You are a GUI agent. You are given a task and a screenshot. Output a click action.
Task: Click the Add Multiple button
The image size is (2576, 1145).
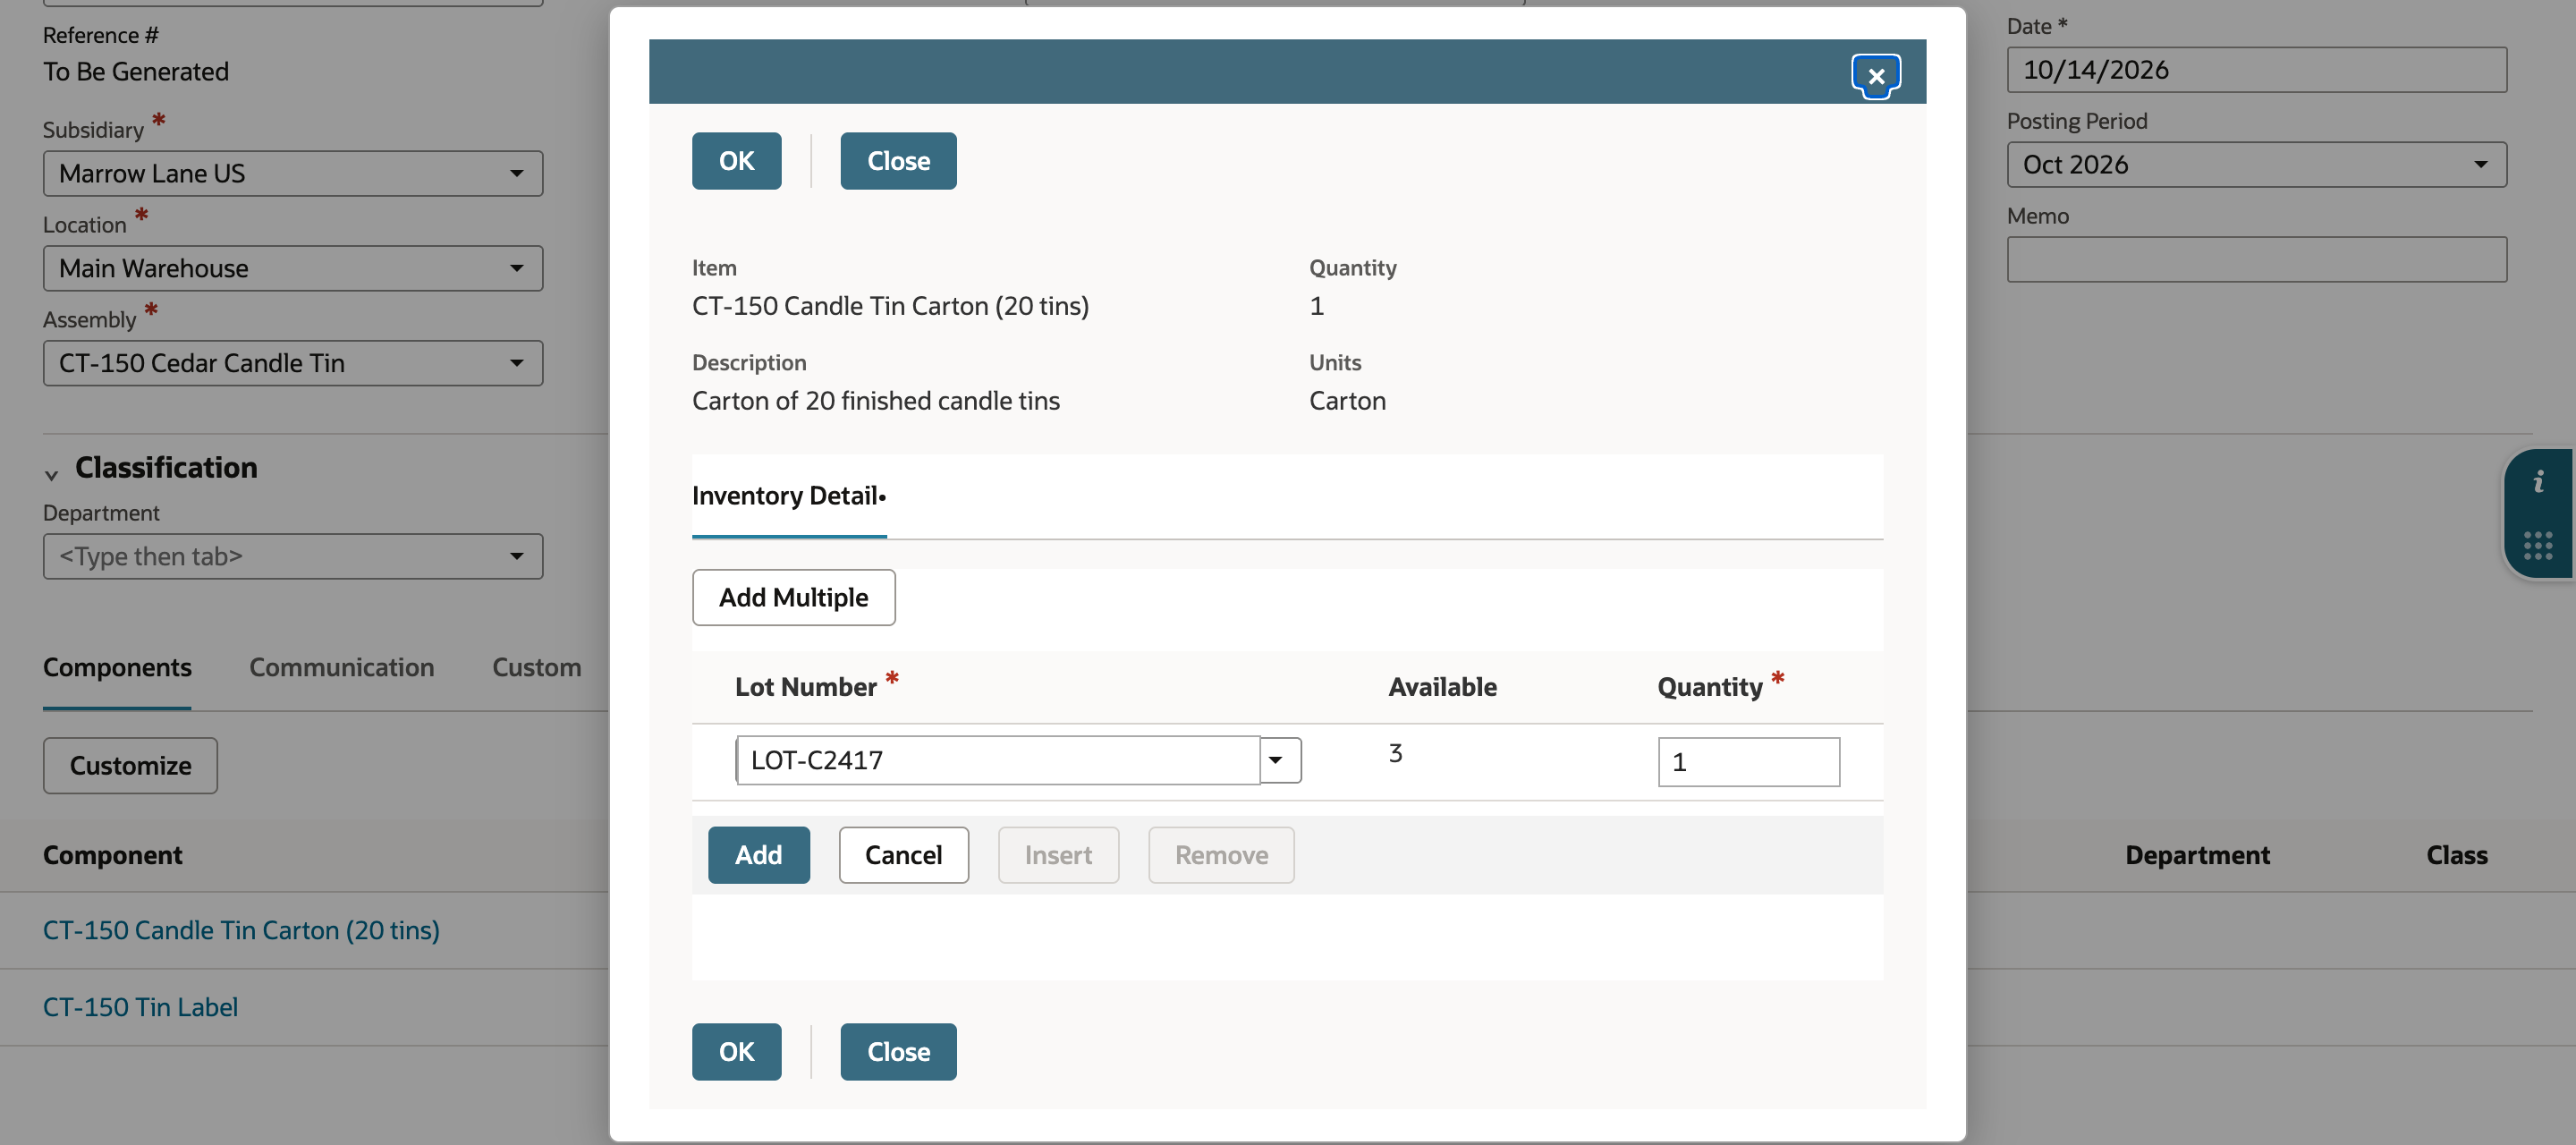pyautogui.click(x=793, y=598)
